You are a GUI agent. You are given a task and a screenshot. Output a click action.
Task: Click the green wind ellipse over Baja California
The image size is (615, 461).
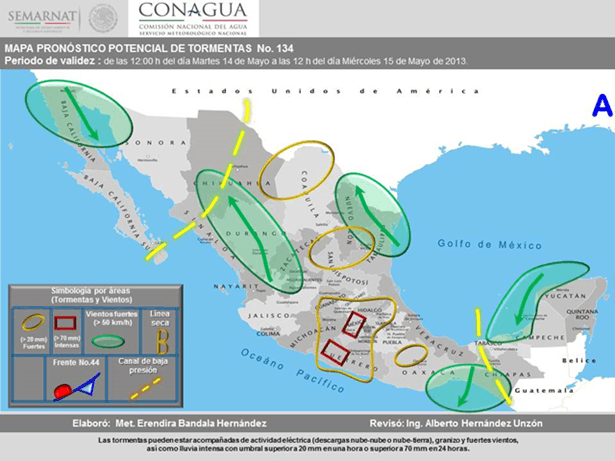pos(78,114)
